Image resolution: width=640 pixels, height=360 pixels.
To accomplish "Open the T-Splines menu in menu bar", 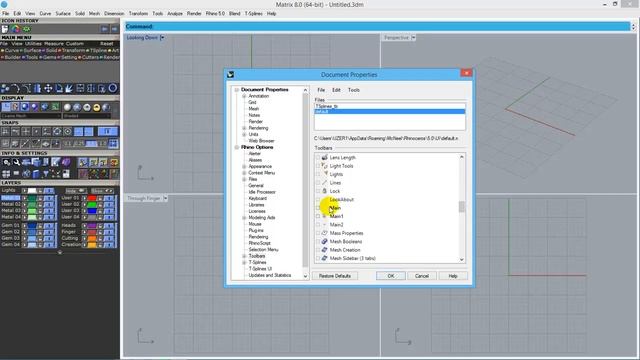I will 253,13.
